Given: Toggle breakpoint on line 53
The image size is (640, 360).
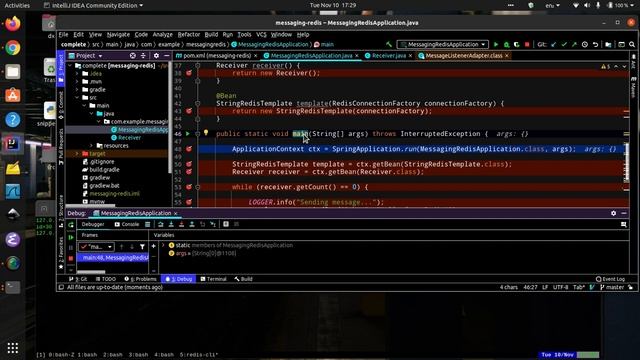Looking at the screenshot, I should pos(189,187).
